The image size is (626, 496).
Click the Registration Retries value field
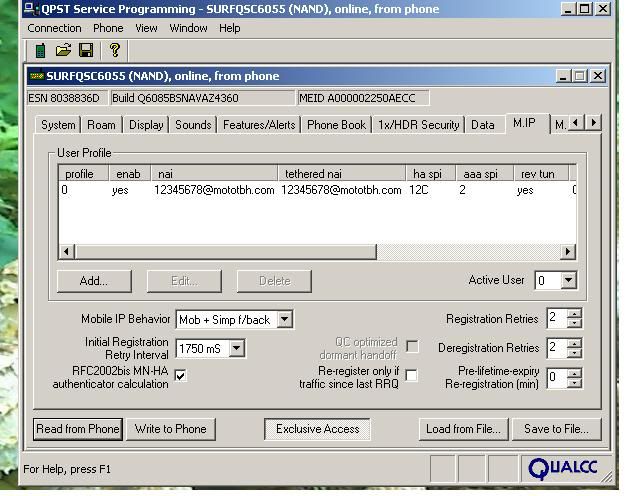tap(557, 318)
